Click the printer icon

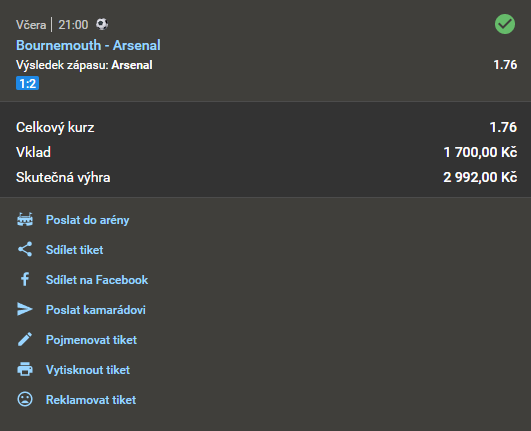(x=25, y=369)
